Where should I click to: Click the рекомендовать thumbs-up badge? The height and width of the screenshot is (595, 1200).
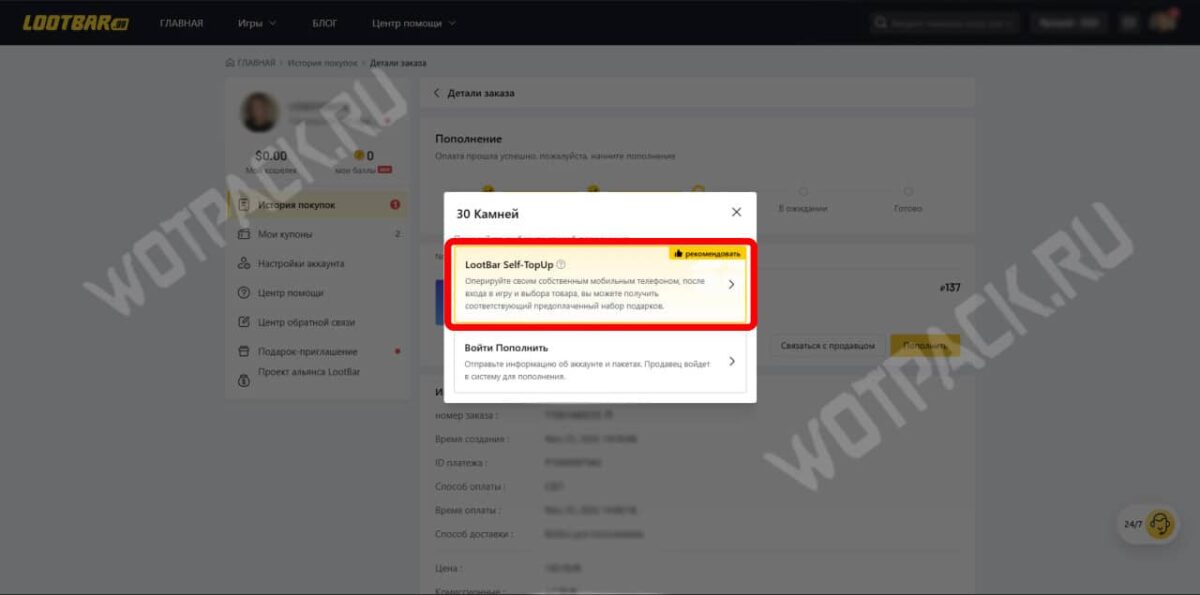coord(707,254)
